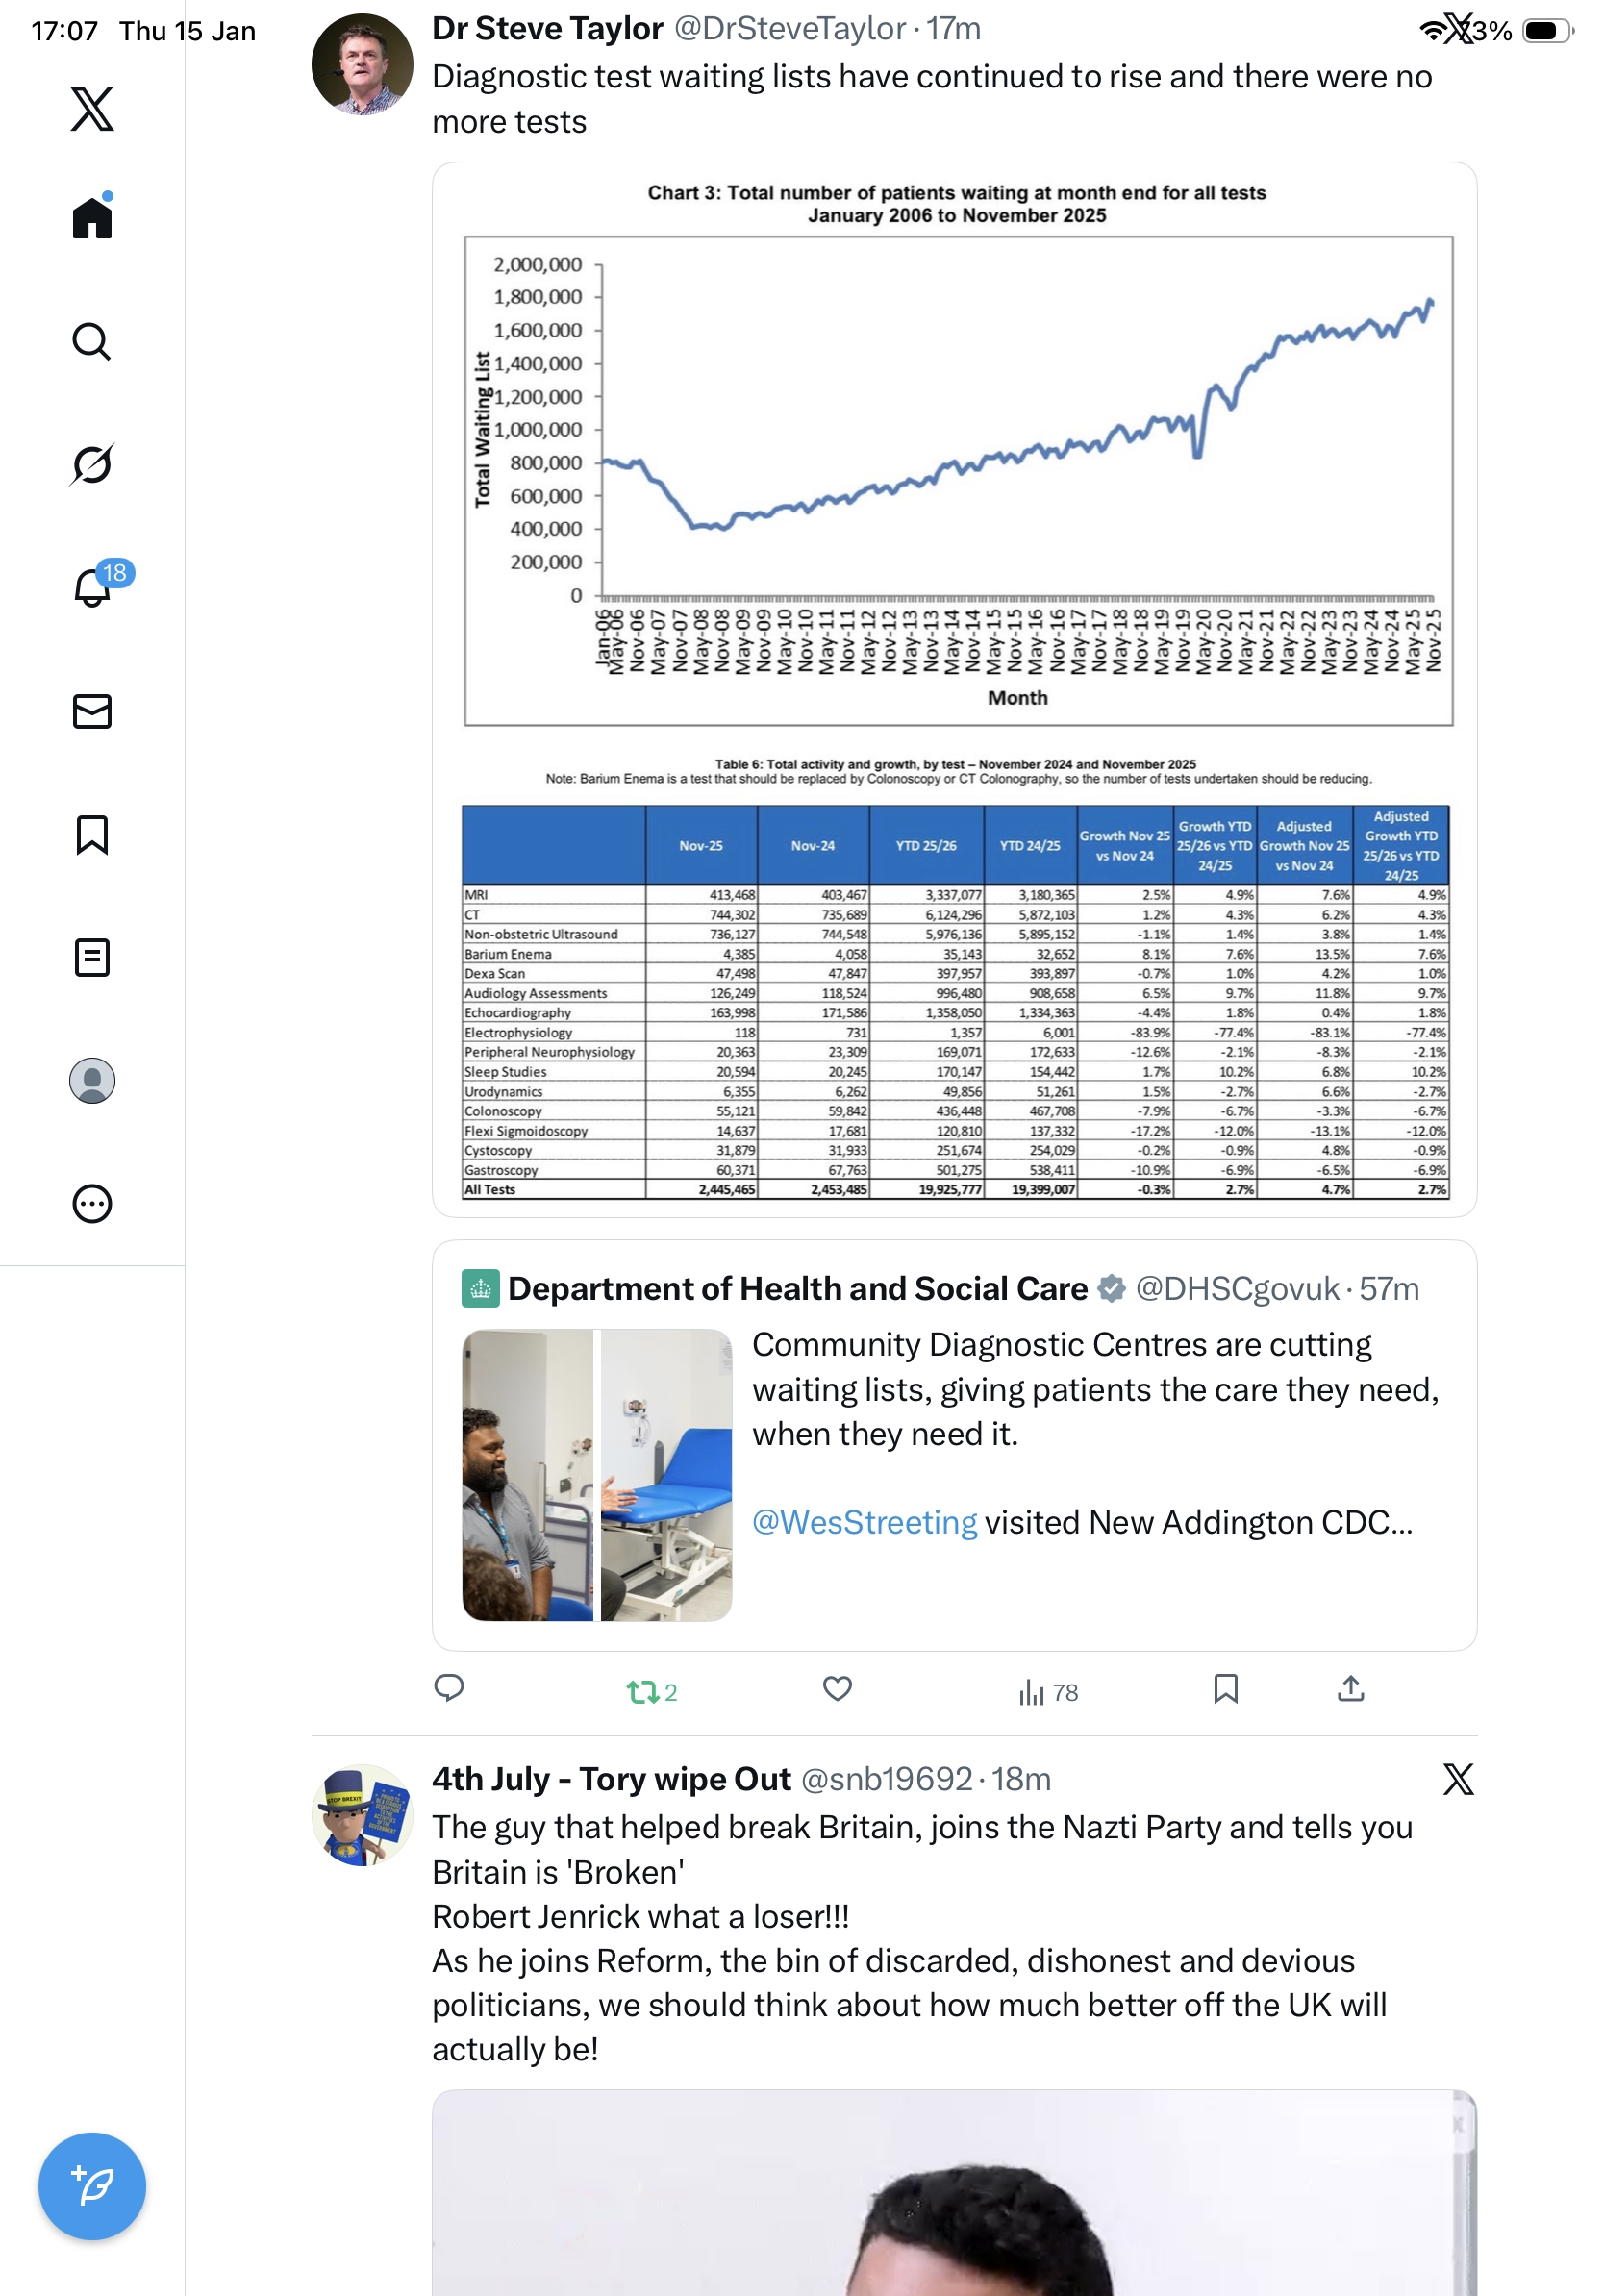Screen dimensions: 1604x2296
Task: View analytics showing 78 views
Action: coord(1047,1692)
